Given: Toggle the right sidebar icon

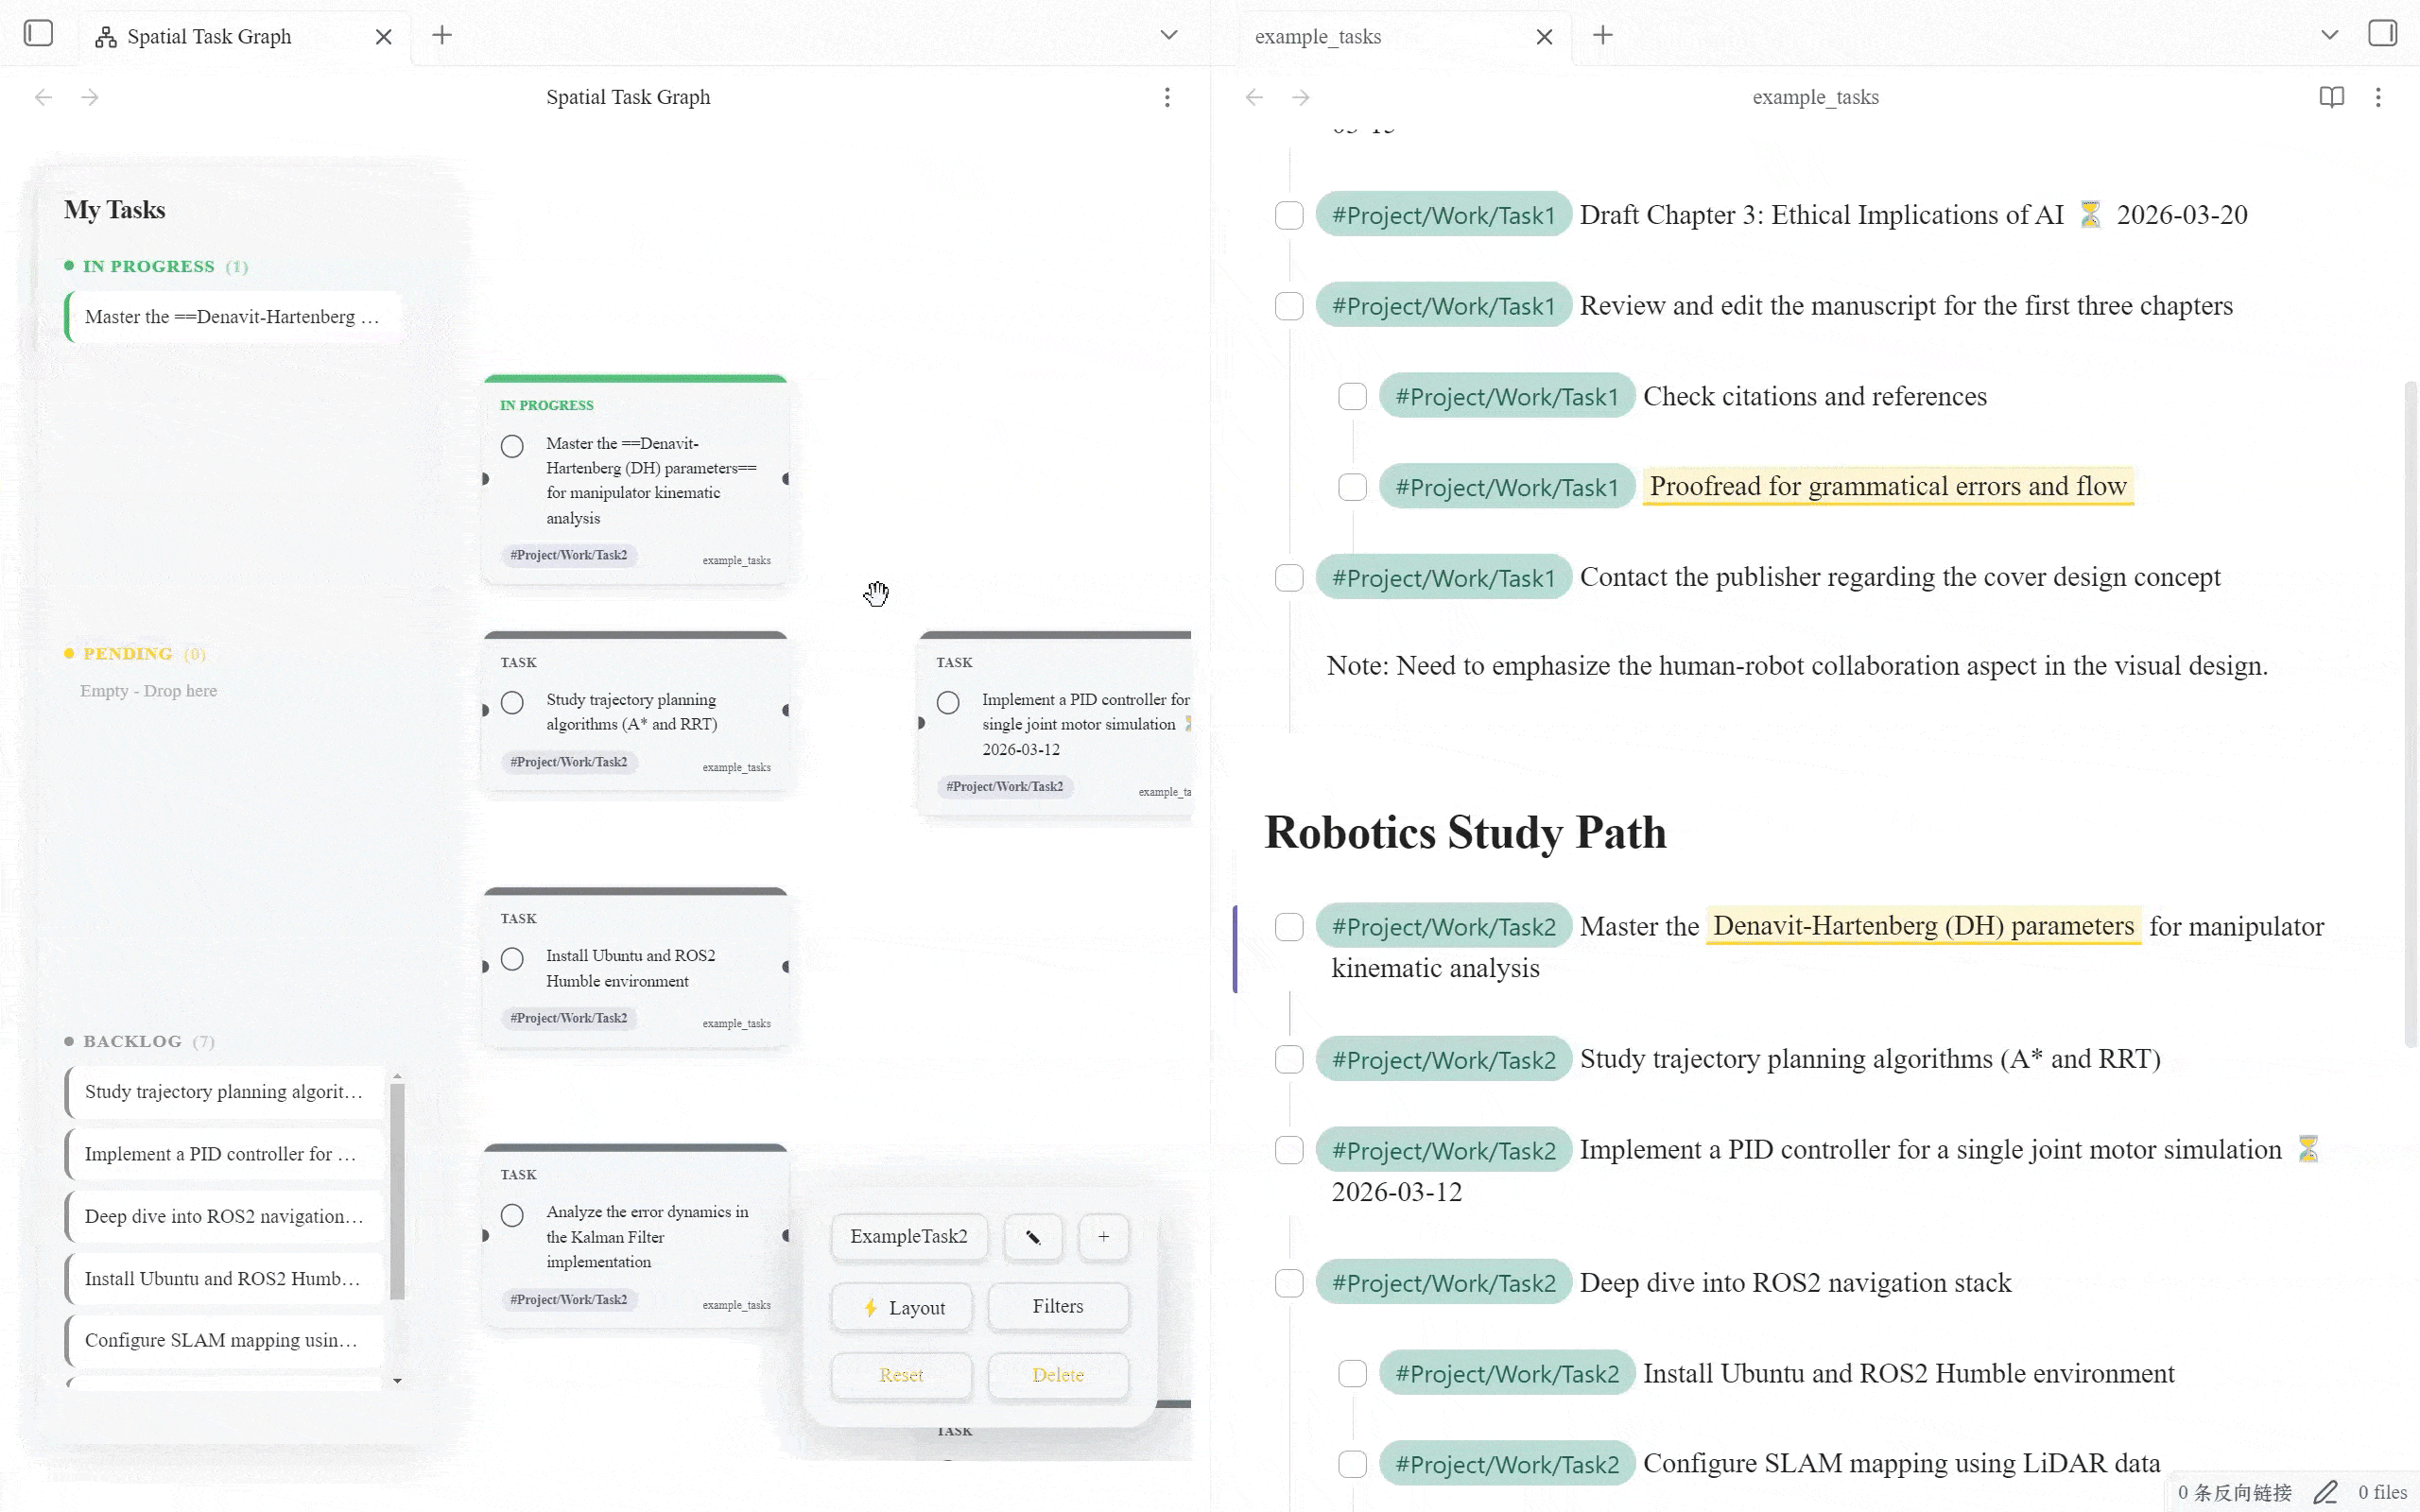Looking at the screenshot, I should pyautogui.click(x=2382, y=34).
